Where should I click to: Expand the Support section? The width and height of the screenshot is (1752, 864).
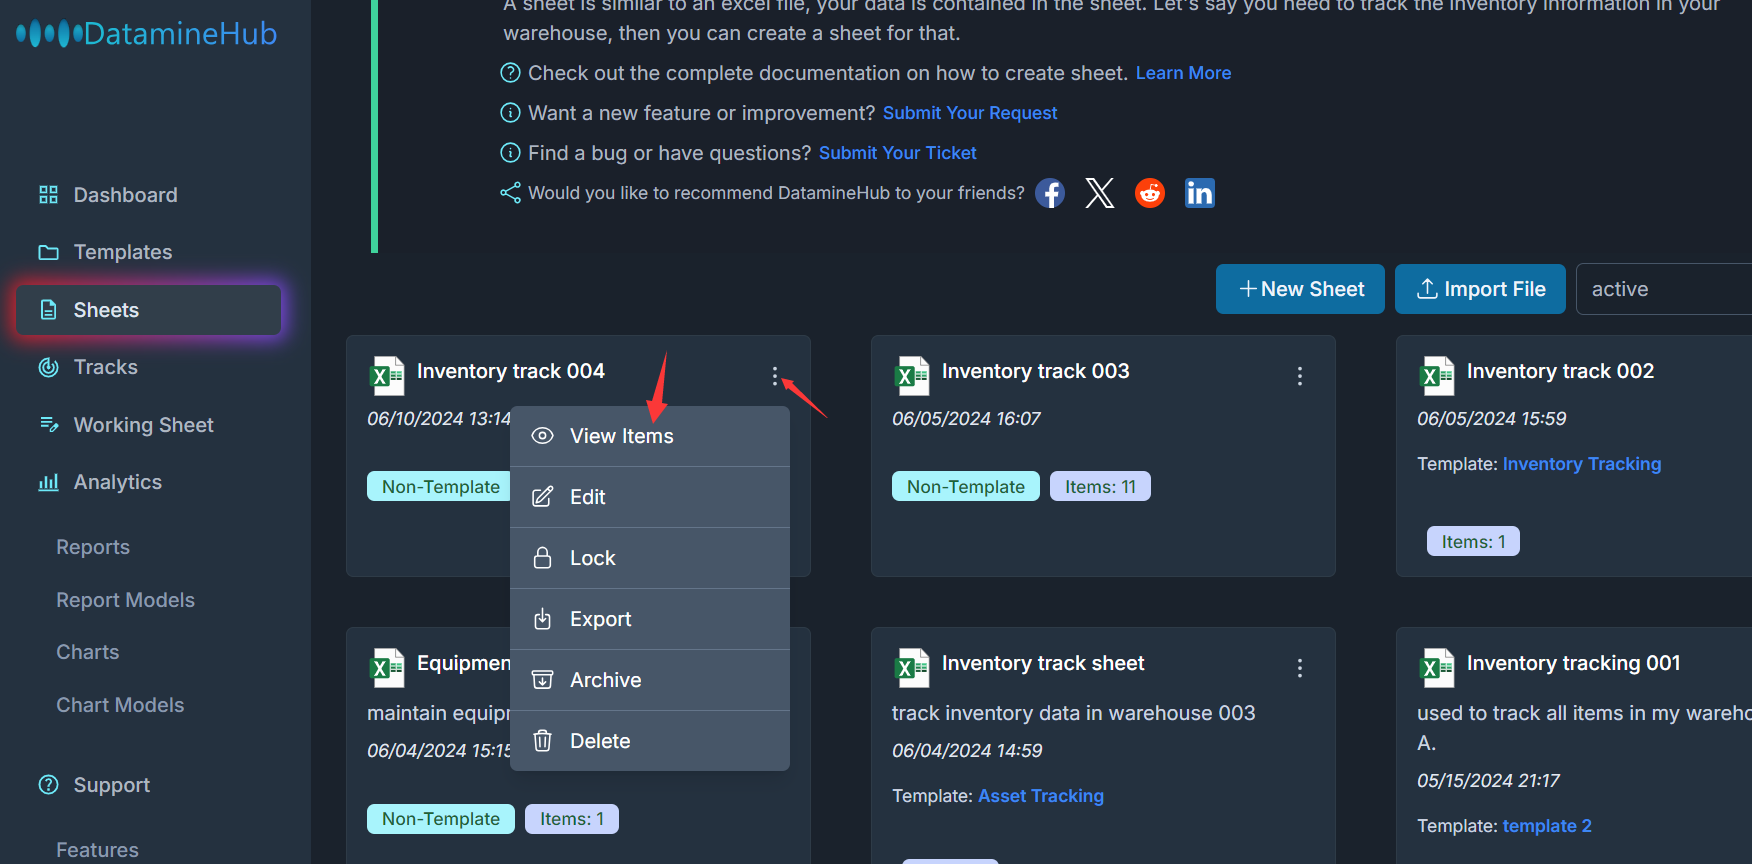(x=111, y=785)
